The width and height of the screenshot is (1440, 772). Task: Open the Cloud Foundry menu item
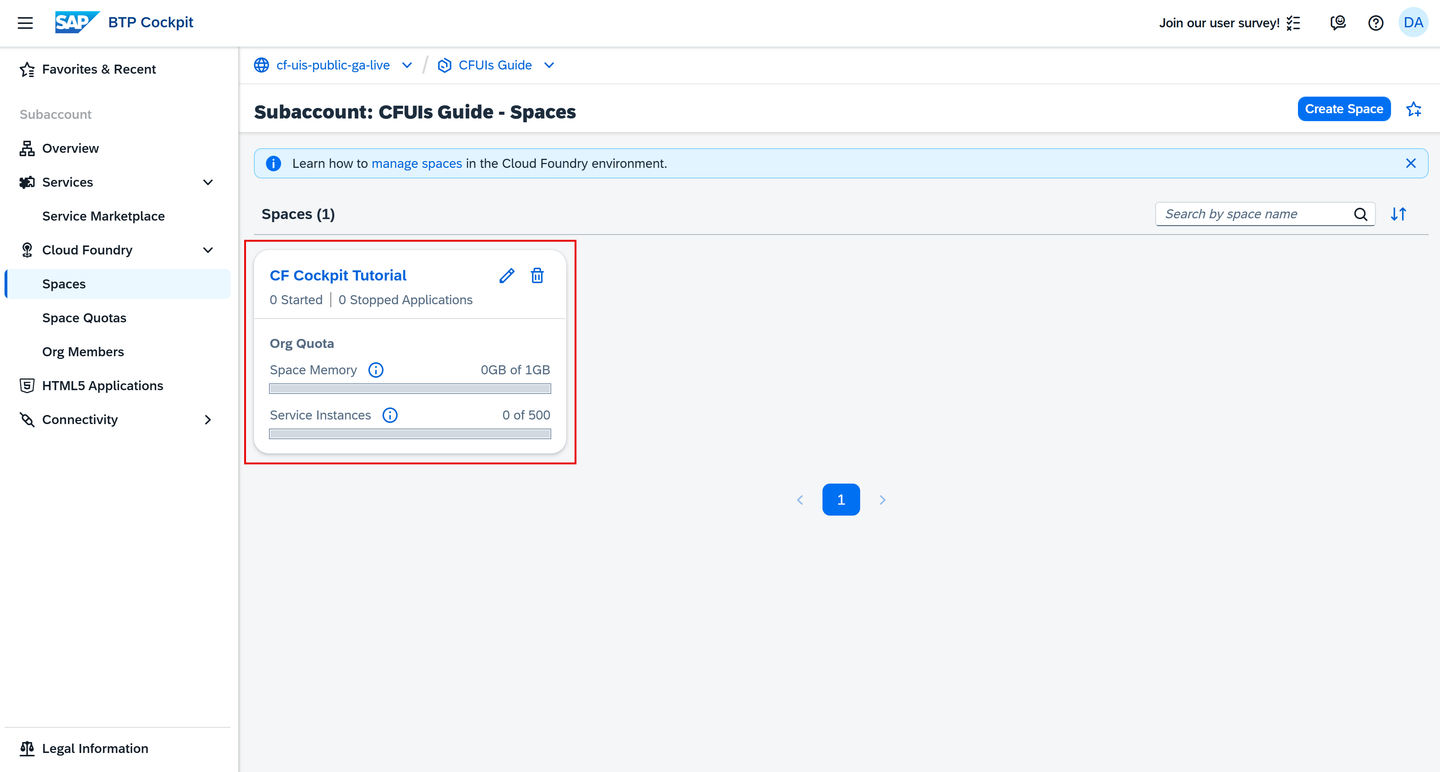click(87, 250)
